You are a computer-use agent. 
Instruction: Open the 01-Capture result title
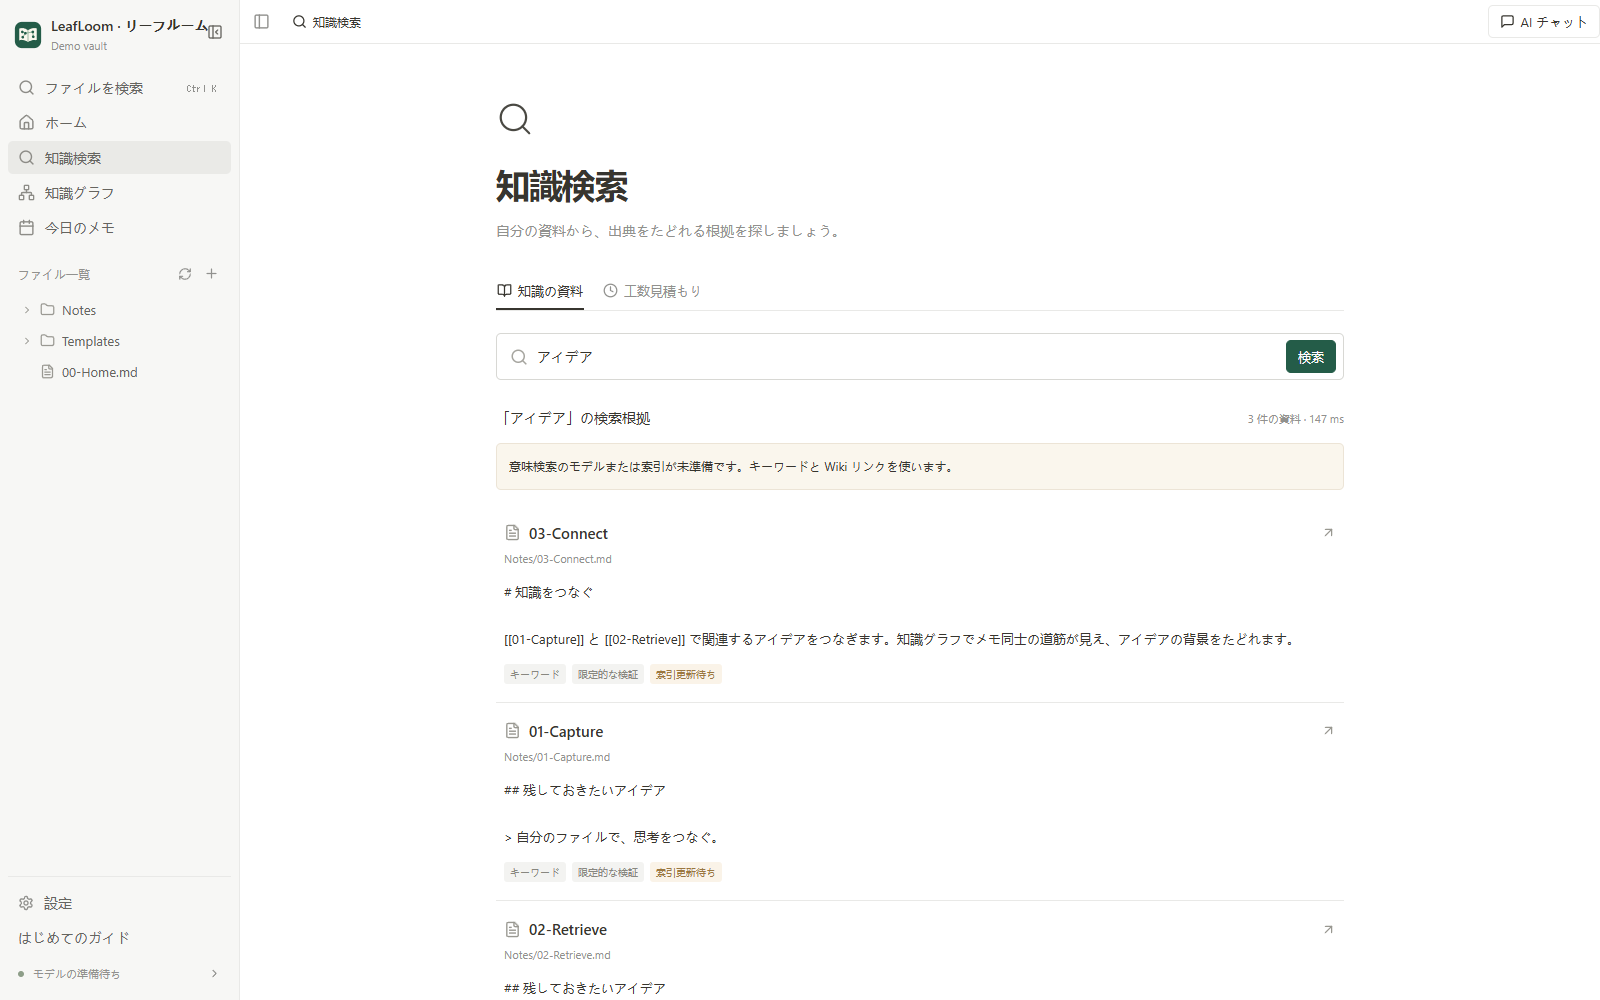click(x=566, y=732)
